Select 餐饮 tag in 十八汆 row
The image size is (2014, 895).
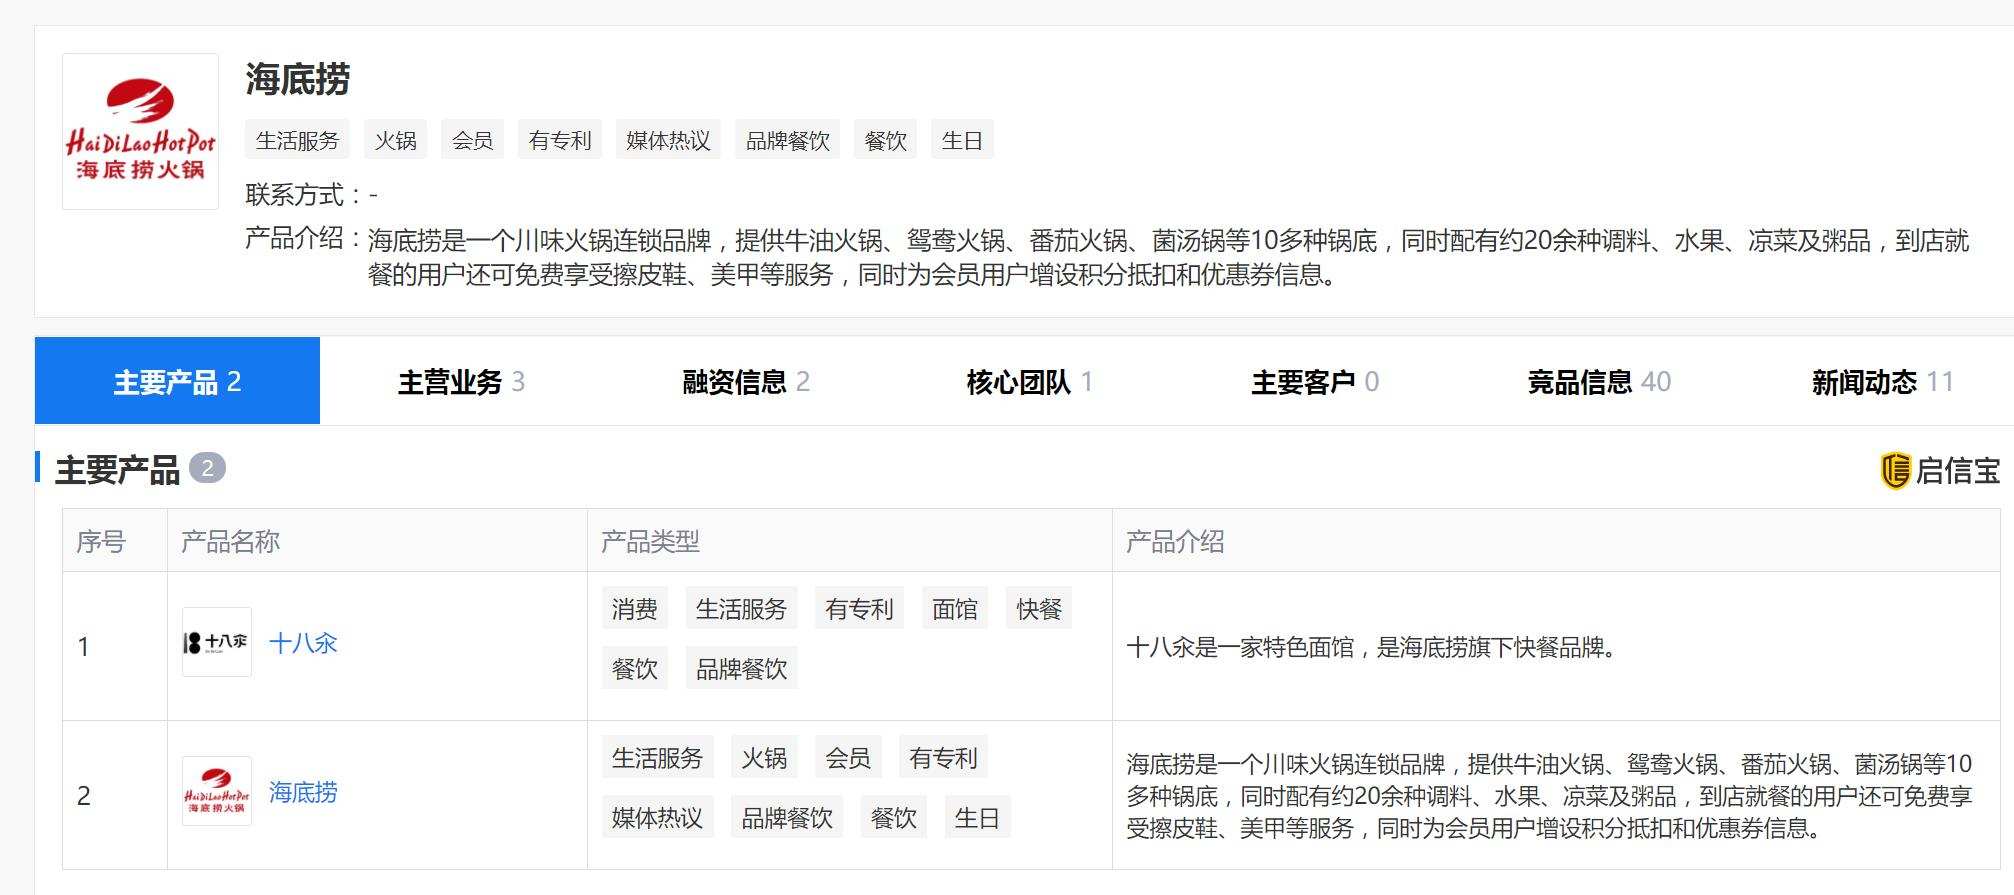[635, 668]
